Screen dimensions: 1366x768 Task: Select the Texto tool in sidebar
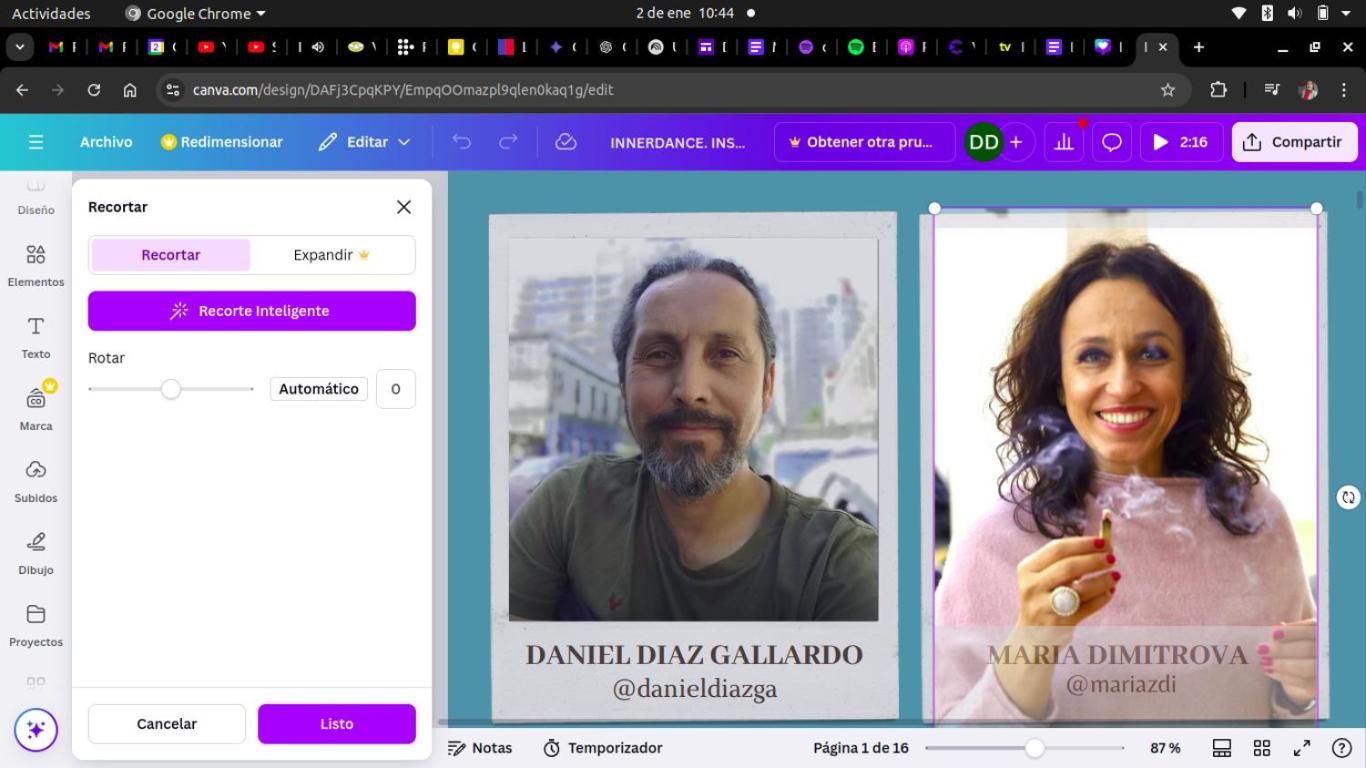tap(36, 337)
